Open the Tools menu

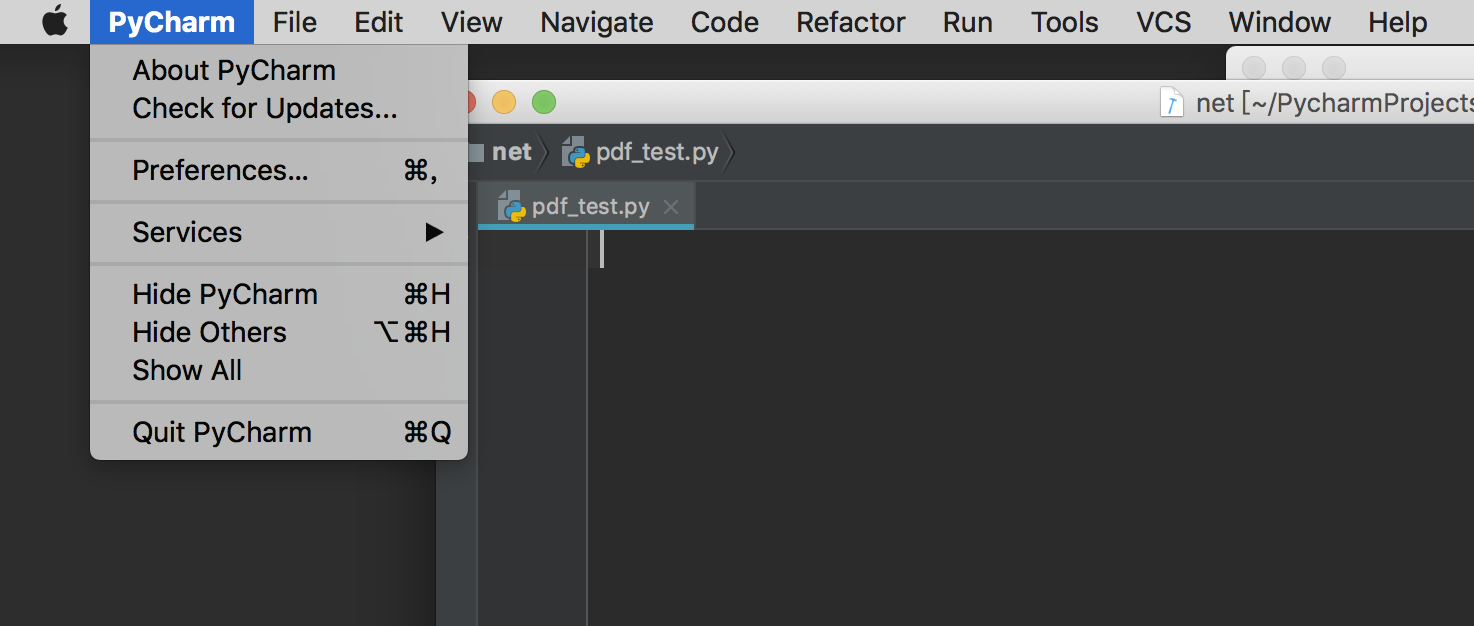point(1065,22)
